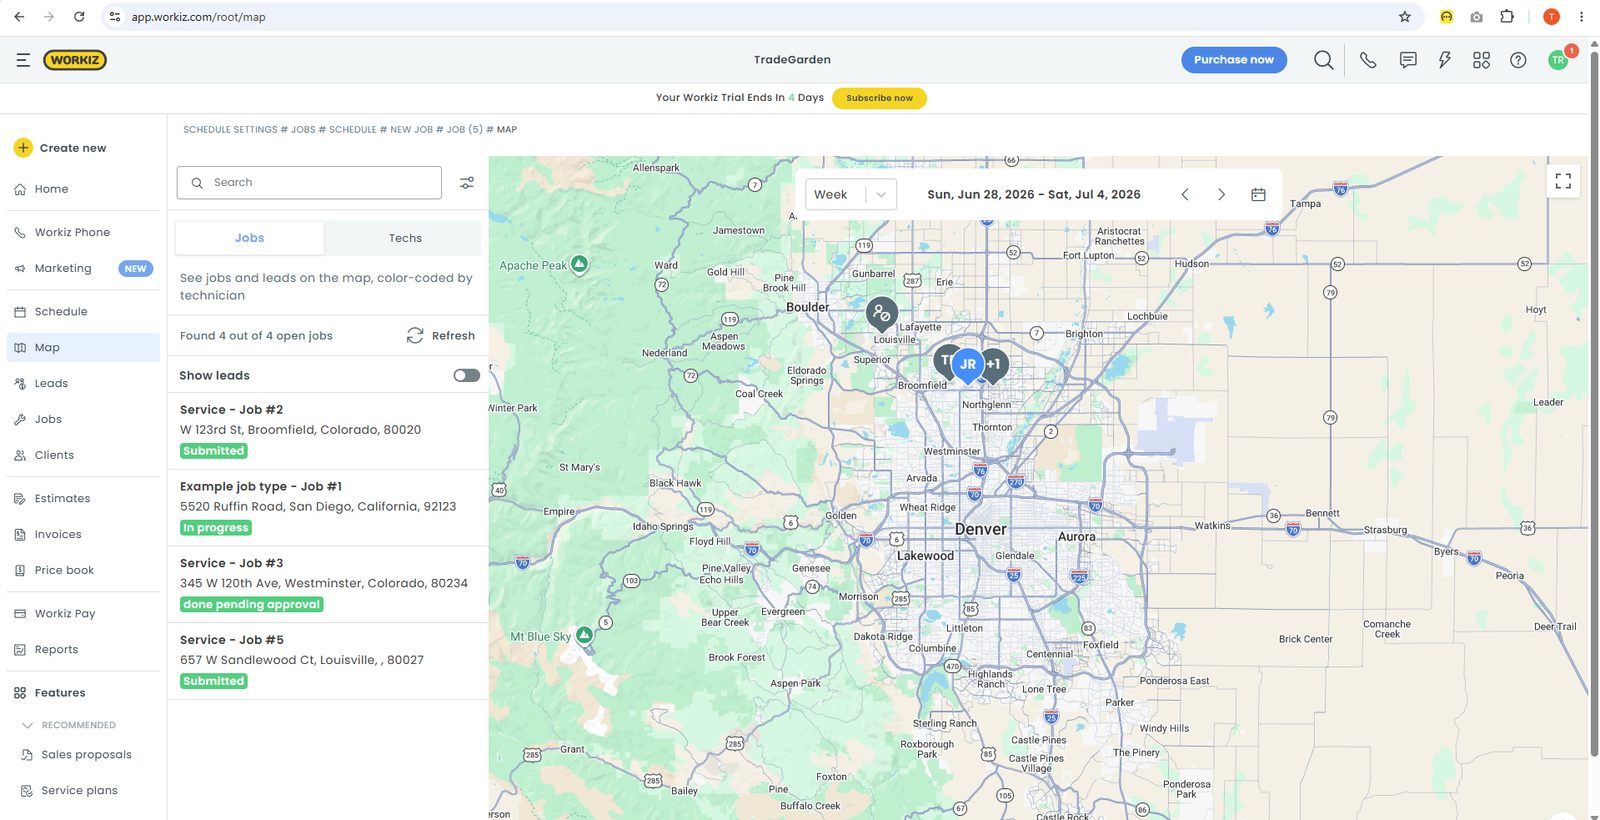1600x820 pixels.
Task: Open Service - Job #3 card
Action: [328, 585]
